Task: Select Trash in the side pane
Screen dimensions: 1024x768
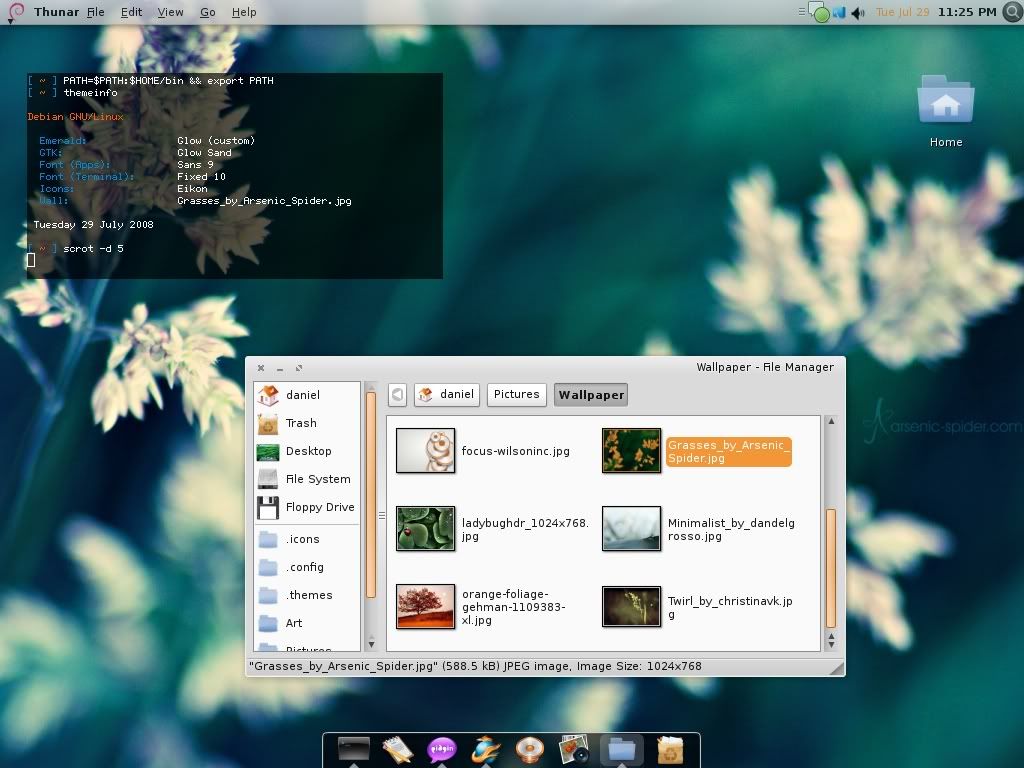Action: coord(300,423)
